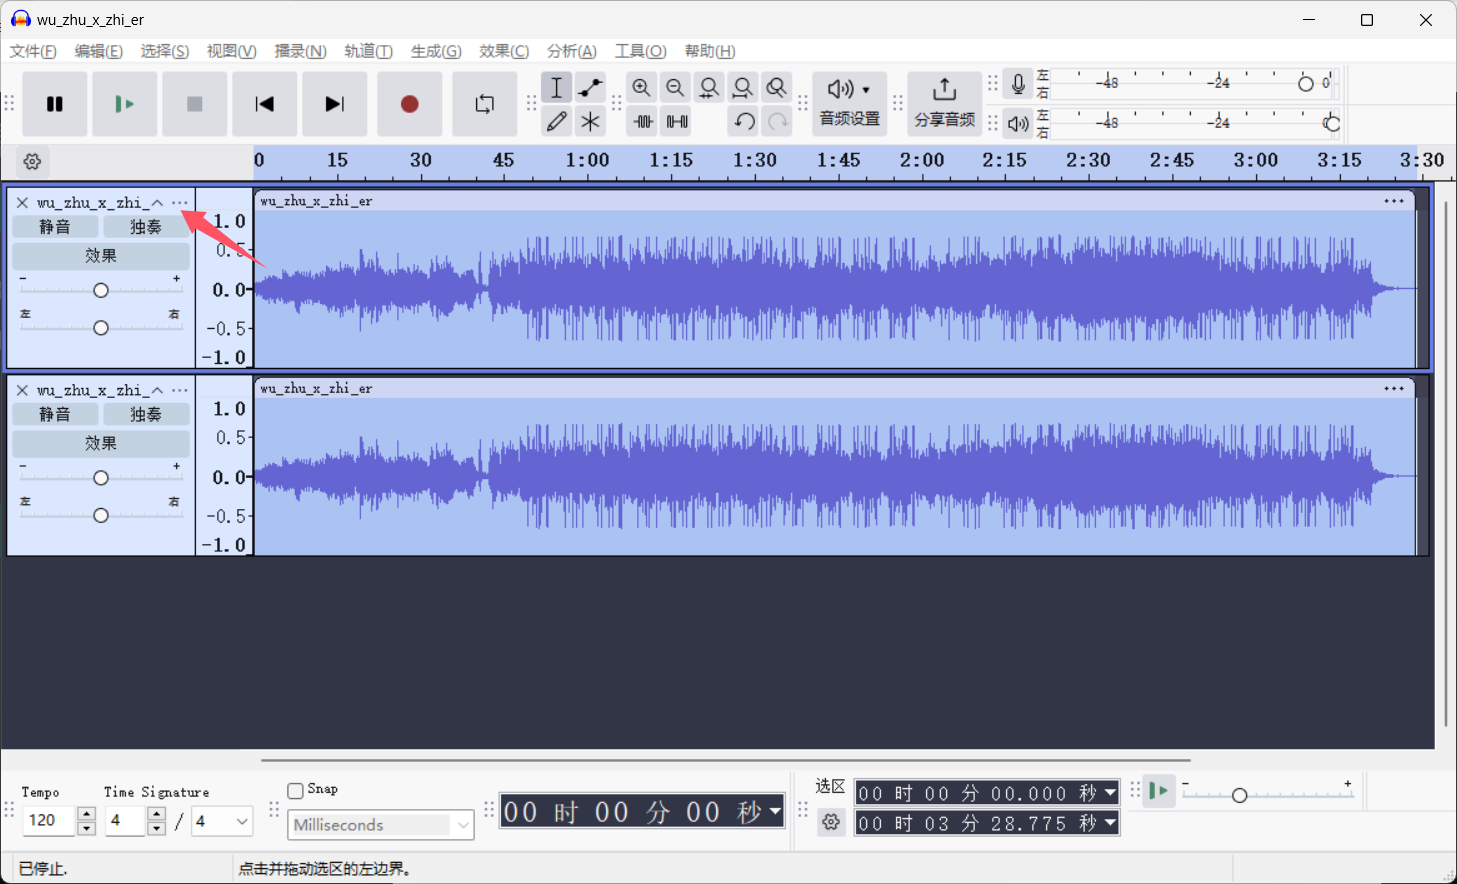This screenshot has height=884, width=1457.
Task: Mute the first track (静音)
Action: point(55,227)
